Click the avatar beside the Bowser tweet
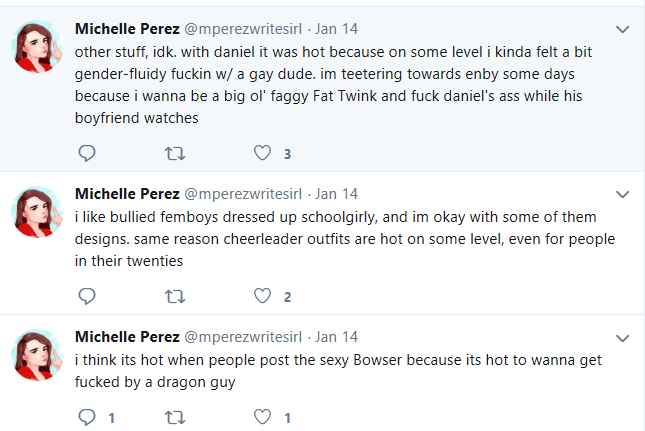Viewport: 645px width, 431px height. point(37,355)
